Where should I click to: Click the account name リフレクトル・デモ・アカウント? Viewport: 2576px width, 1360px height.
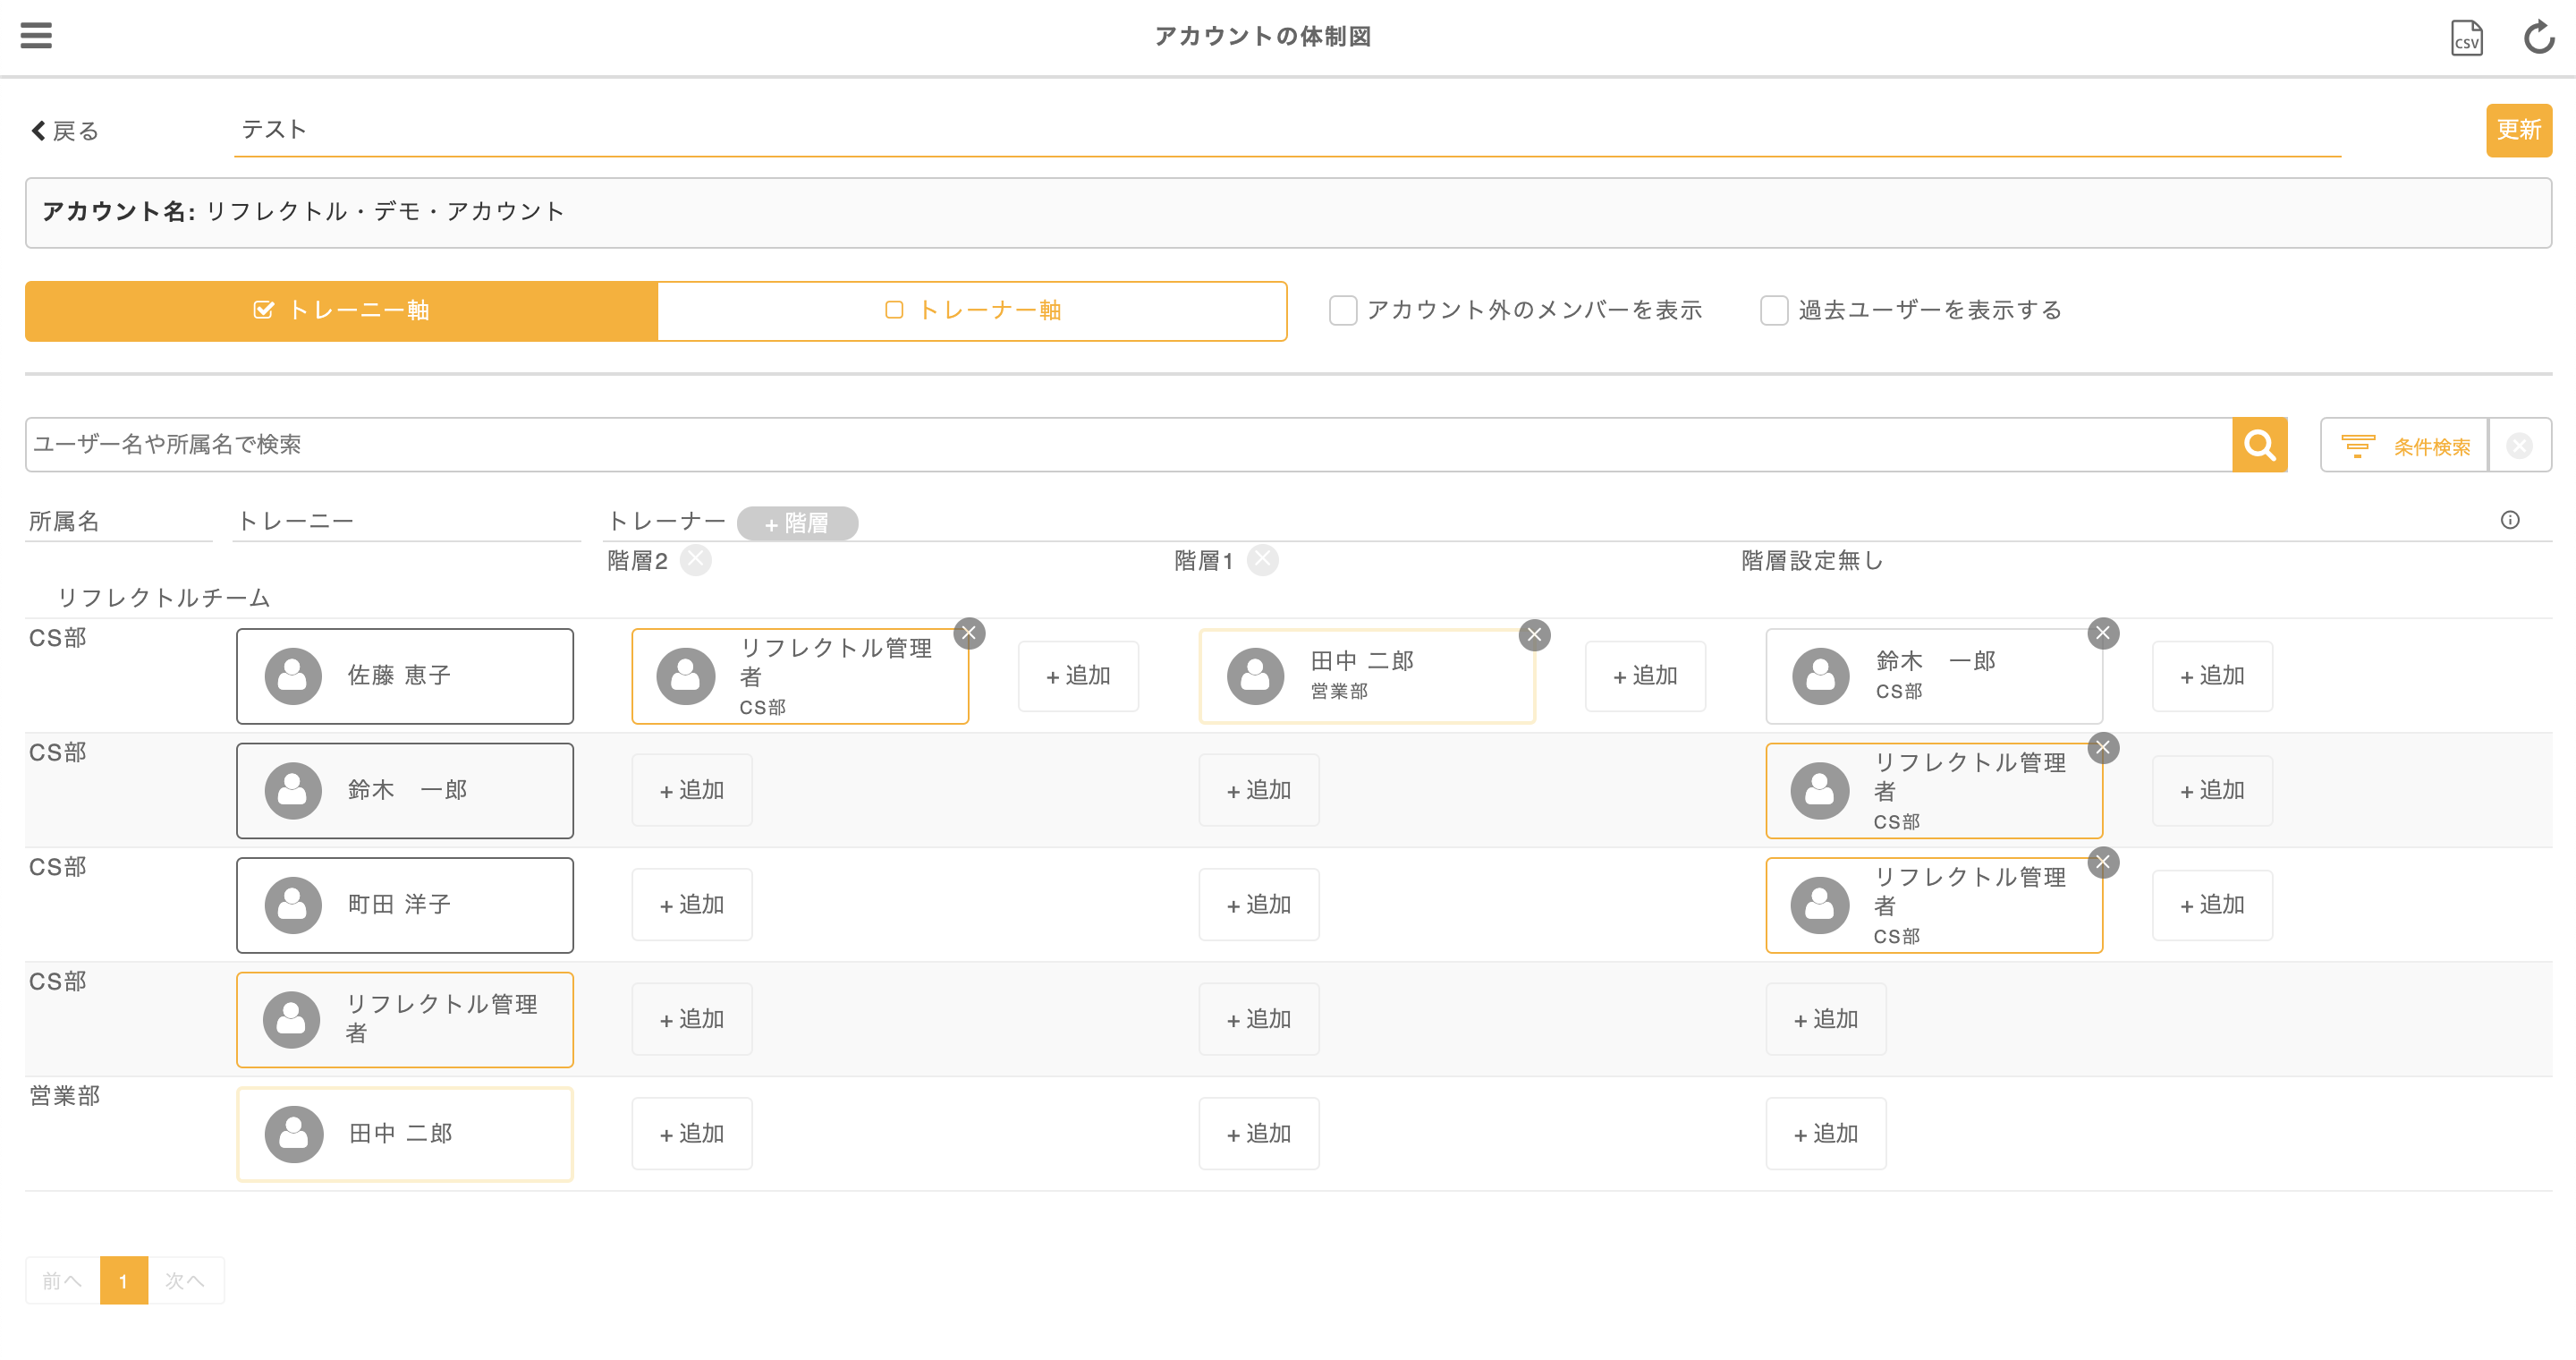385,211
